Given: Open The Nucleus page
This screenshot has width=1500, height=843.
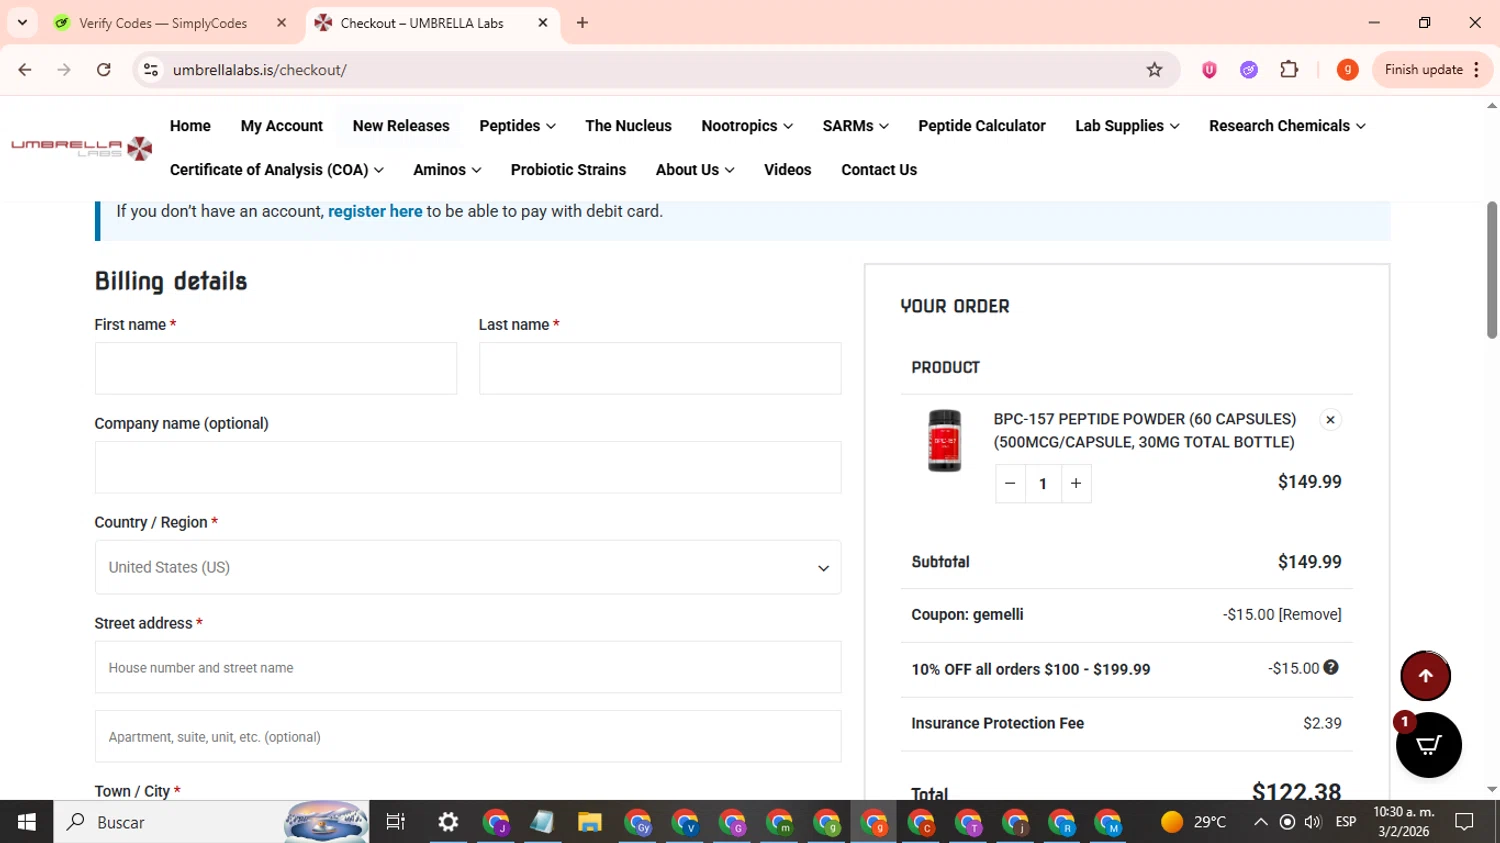Looking at the screenshot, I should tap(628, 126).
